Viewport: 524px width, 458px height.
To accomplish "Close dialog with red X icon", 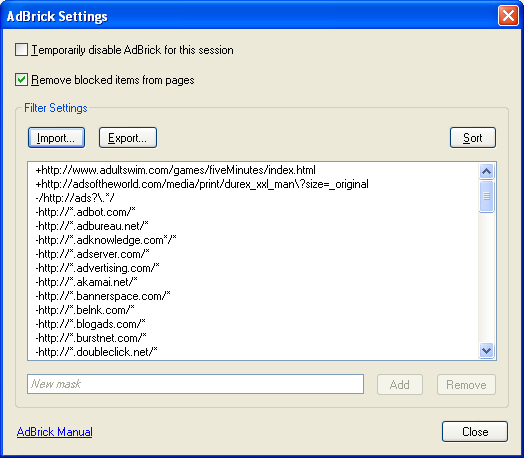I will coord(508,16).
